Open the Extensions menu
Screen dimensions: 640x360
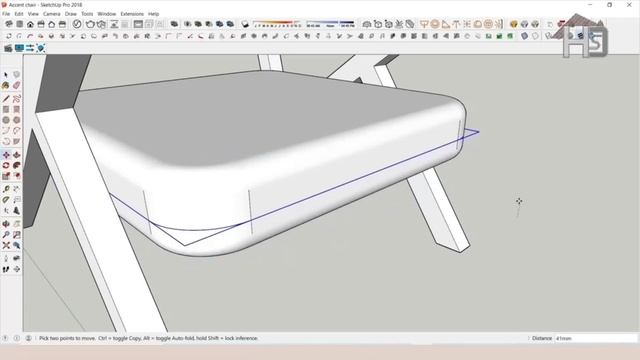(x=132, y=14)
